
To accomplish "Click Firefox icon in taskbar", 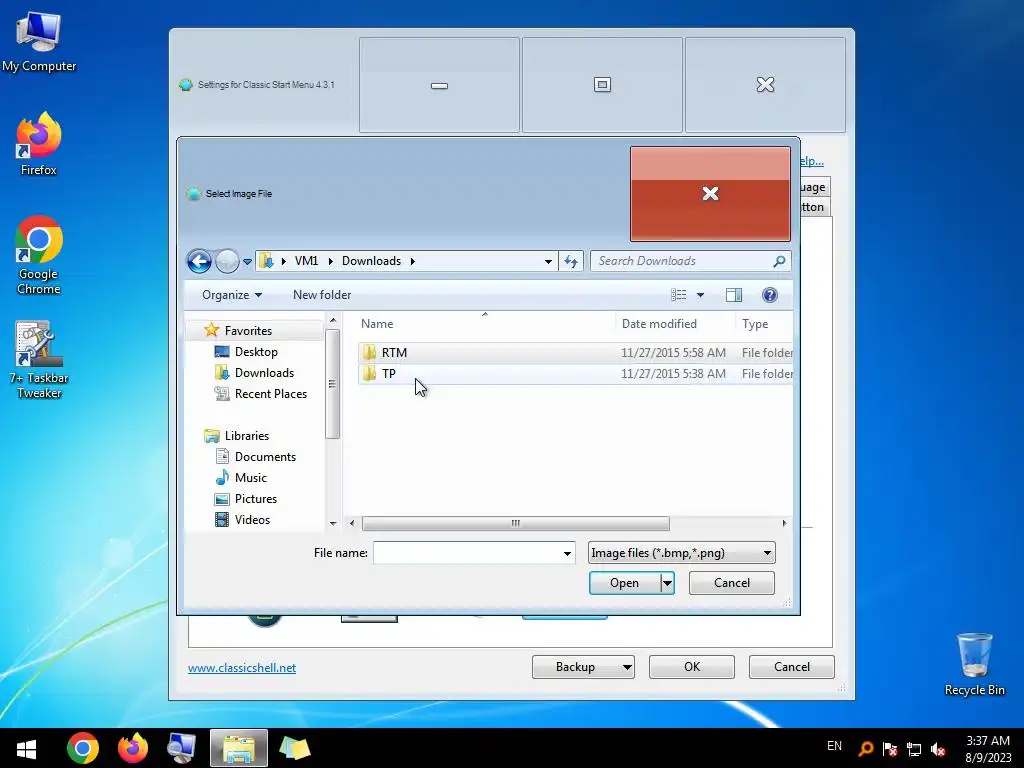I will [133, 748].
